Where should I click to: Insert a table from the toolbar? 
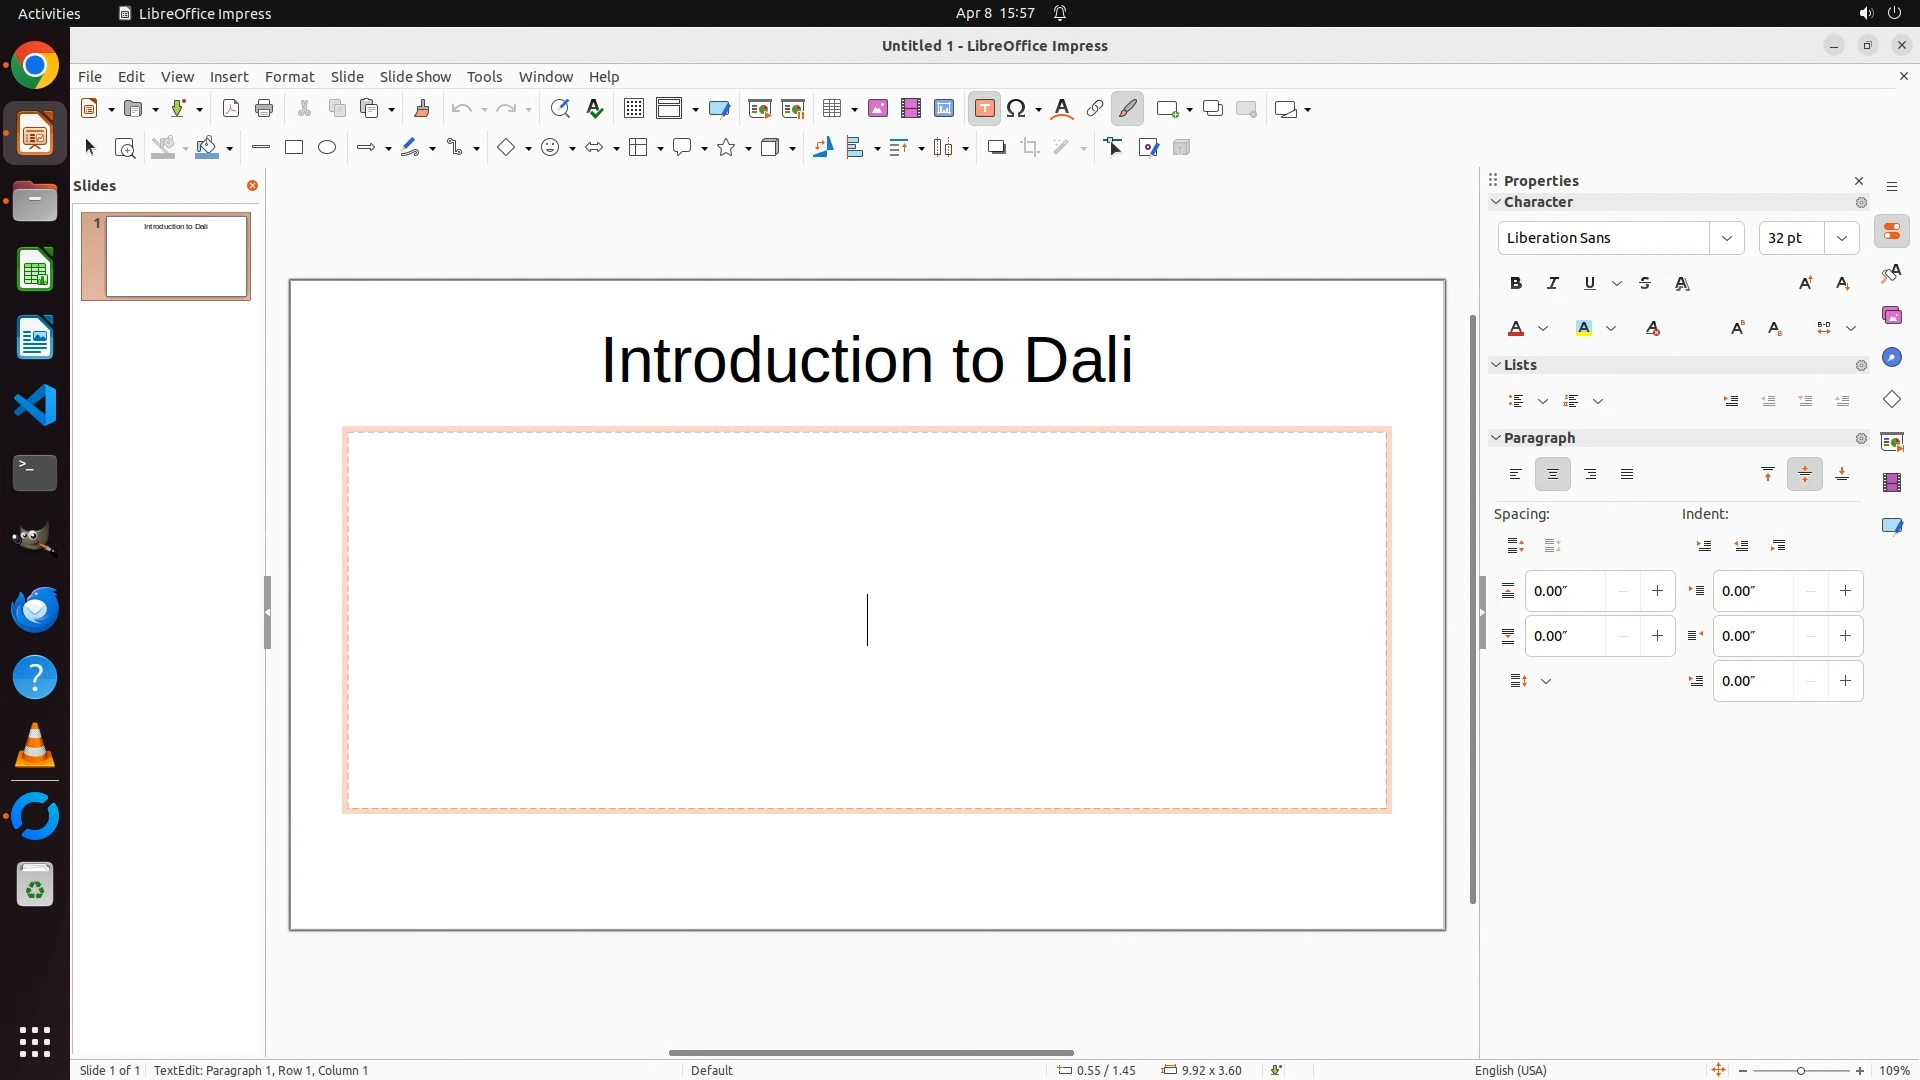[831, 109]
